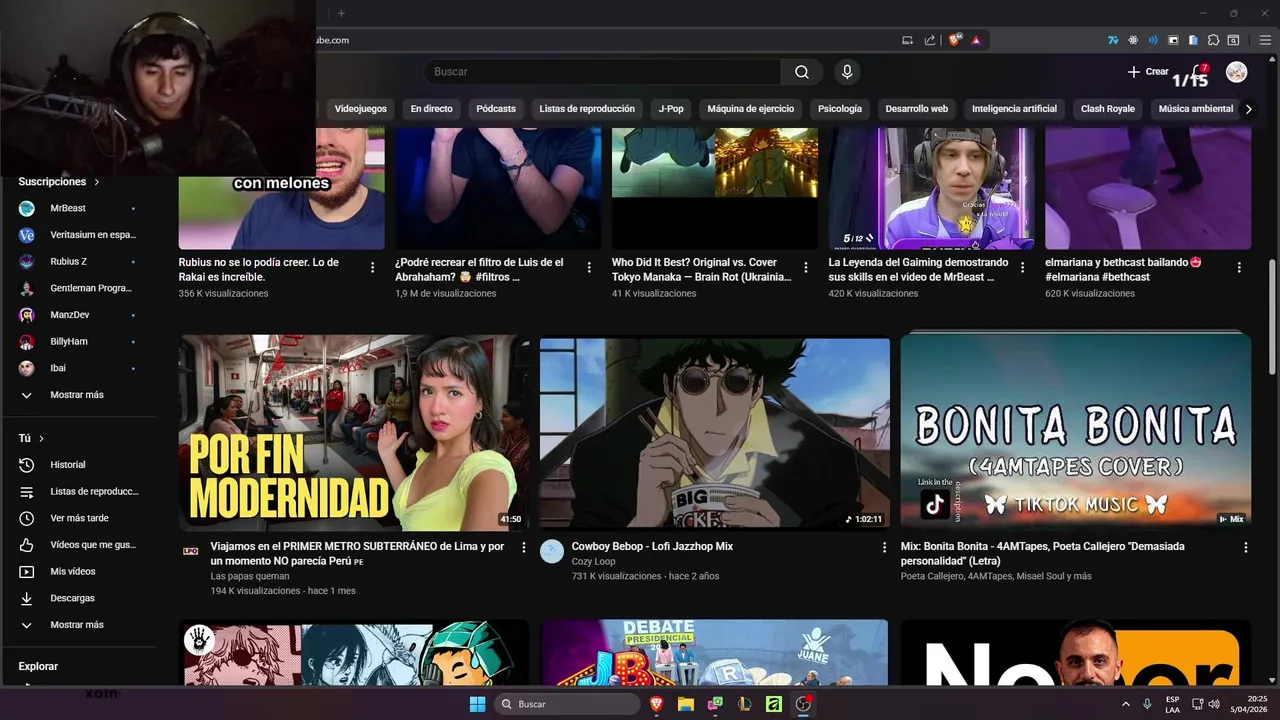The height and width of the screenshot is (720, 1280).
Task: Open the POR FIN MODERNIDAD video thumbnail
Action: click(x=354, y=432)
